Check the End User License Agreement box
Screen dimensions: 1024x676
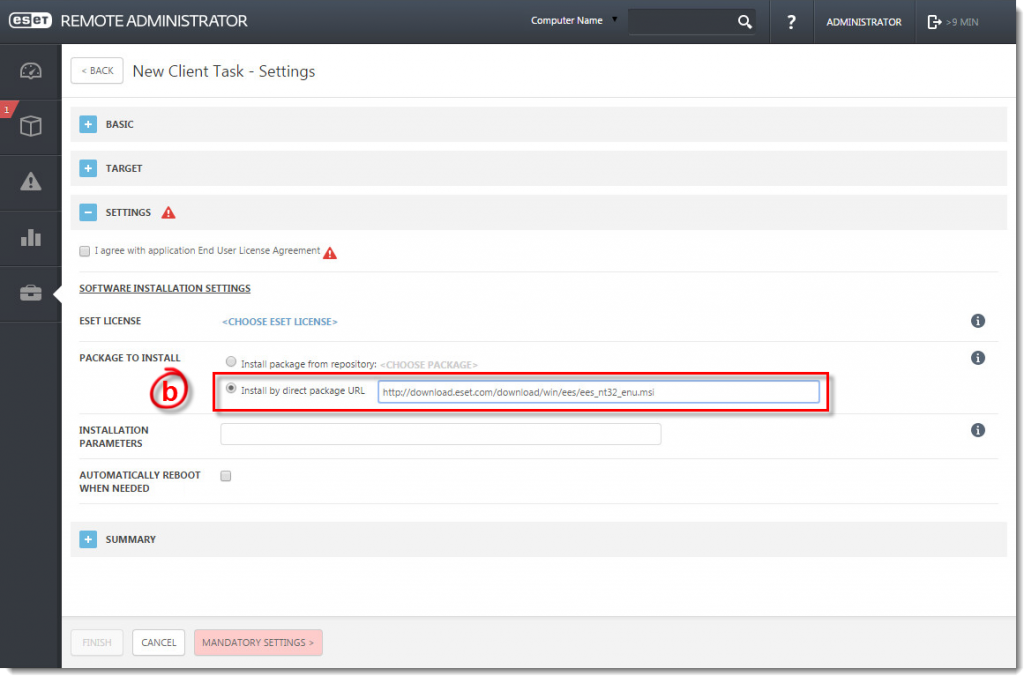(84, 251)
